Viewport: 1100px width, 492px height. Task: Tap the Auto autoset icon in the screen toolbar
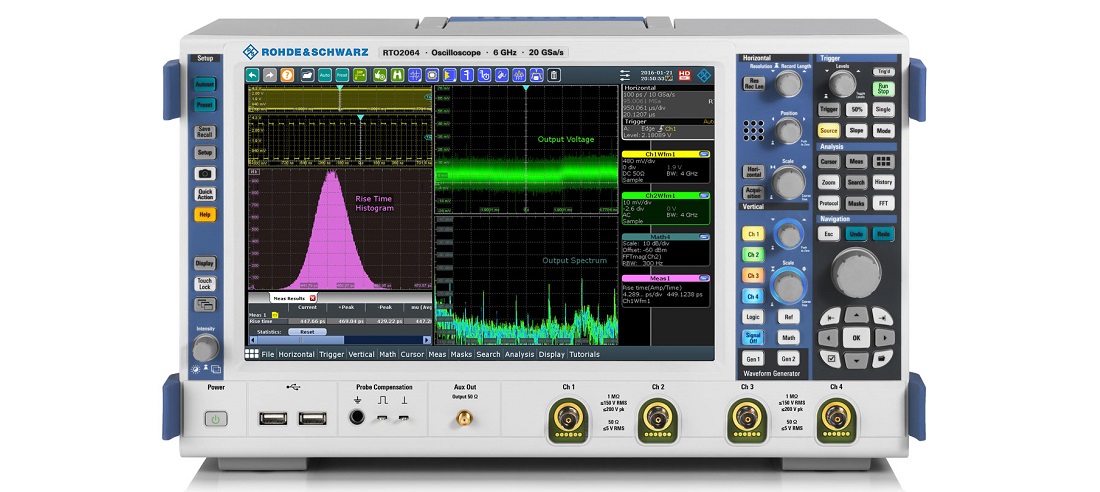324,75
